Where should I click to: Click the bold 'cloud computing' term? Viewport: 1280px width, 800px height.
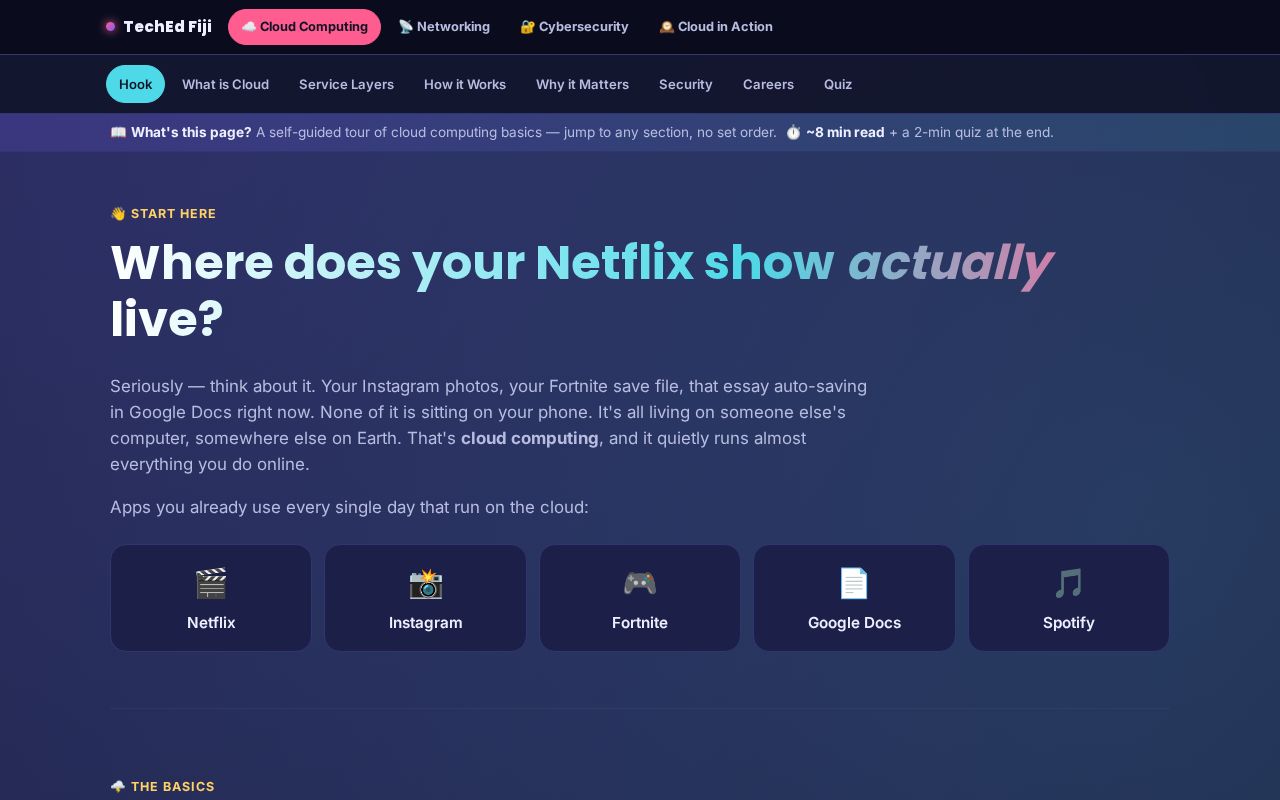click(530, 438)
